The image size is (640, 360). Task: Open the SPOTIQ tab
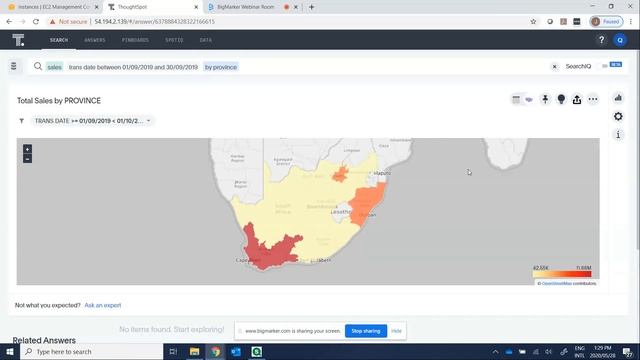174,40
